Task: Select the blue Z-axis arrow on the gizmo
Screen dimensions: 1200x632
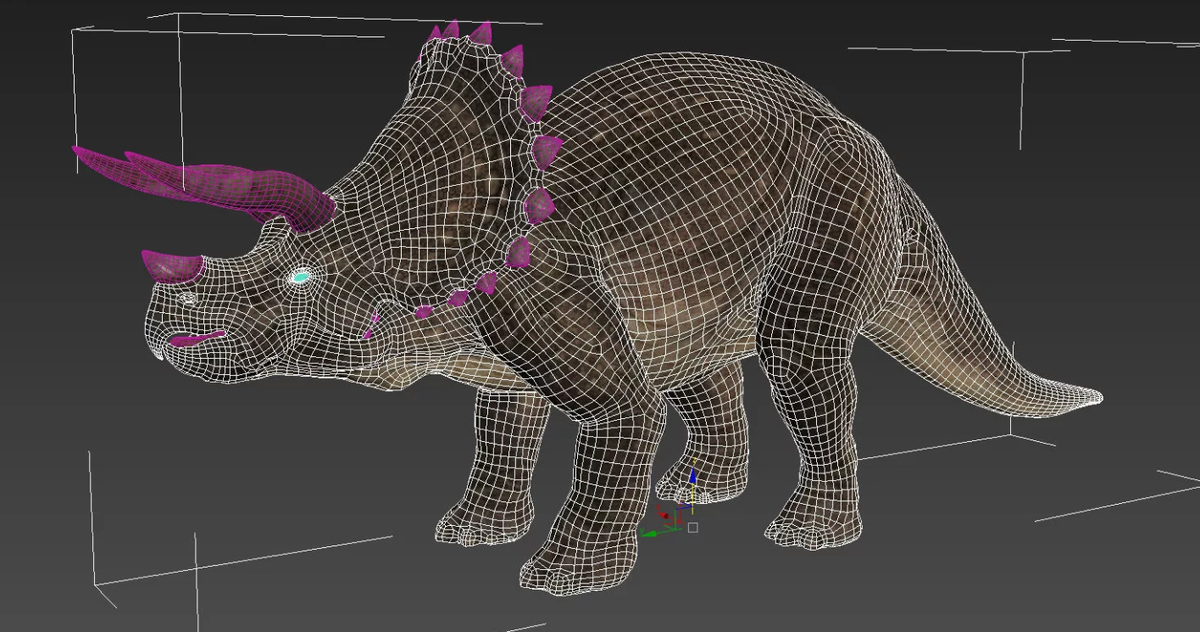Action: [693, 476]
